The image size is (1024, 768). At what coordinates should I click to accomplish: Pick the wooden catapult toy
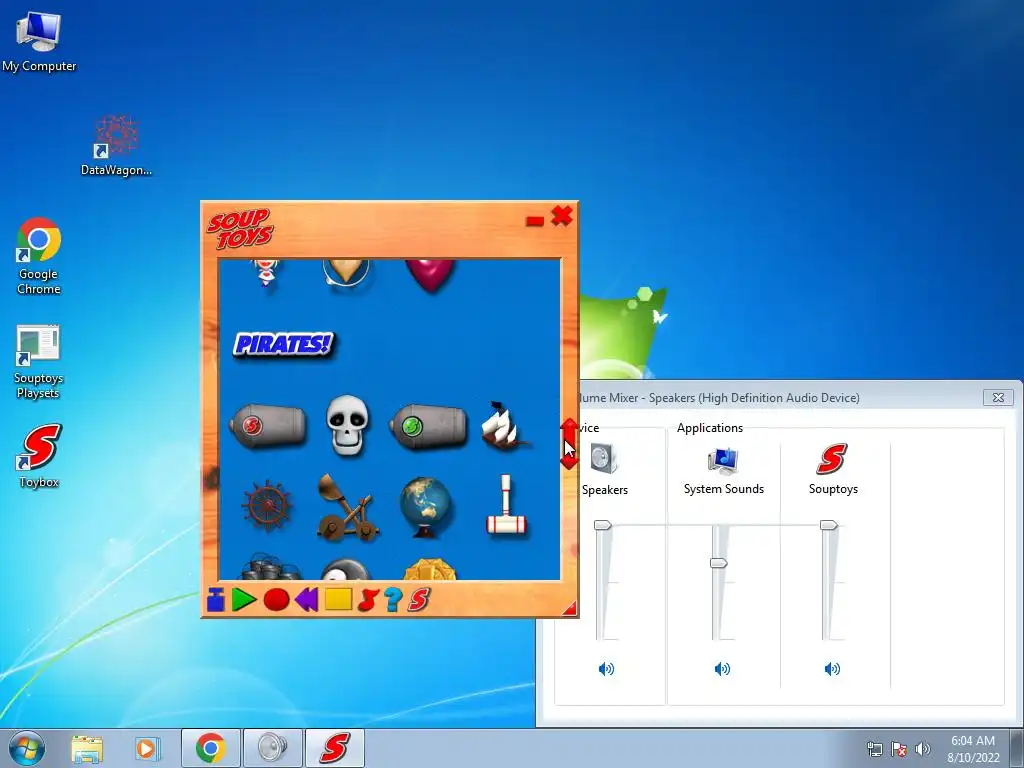(347, 508)
